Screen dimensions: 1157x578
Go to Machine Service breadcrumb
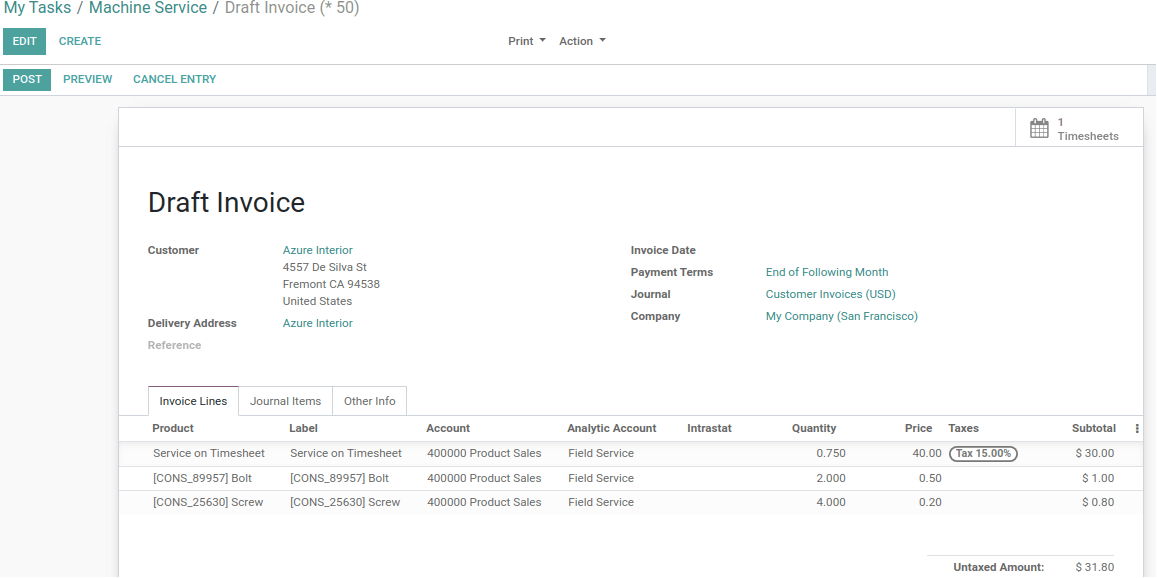pos(148,8)
